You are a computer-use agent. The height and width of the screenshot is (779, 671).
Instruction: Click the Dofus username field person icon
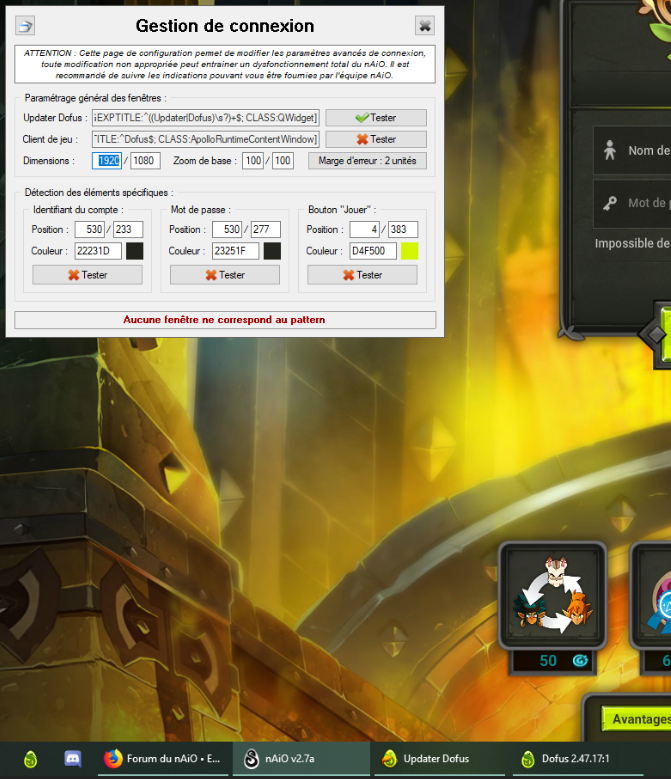click(610, 150)
